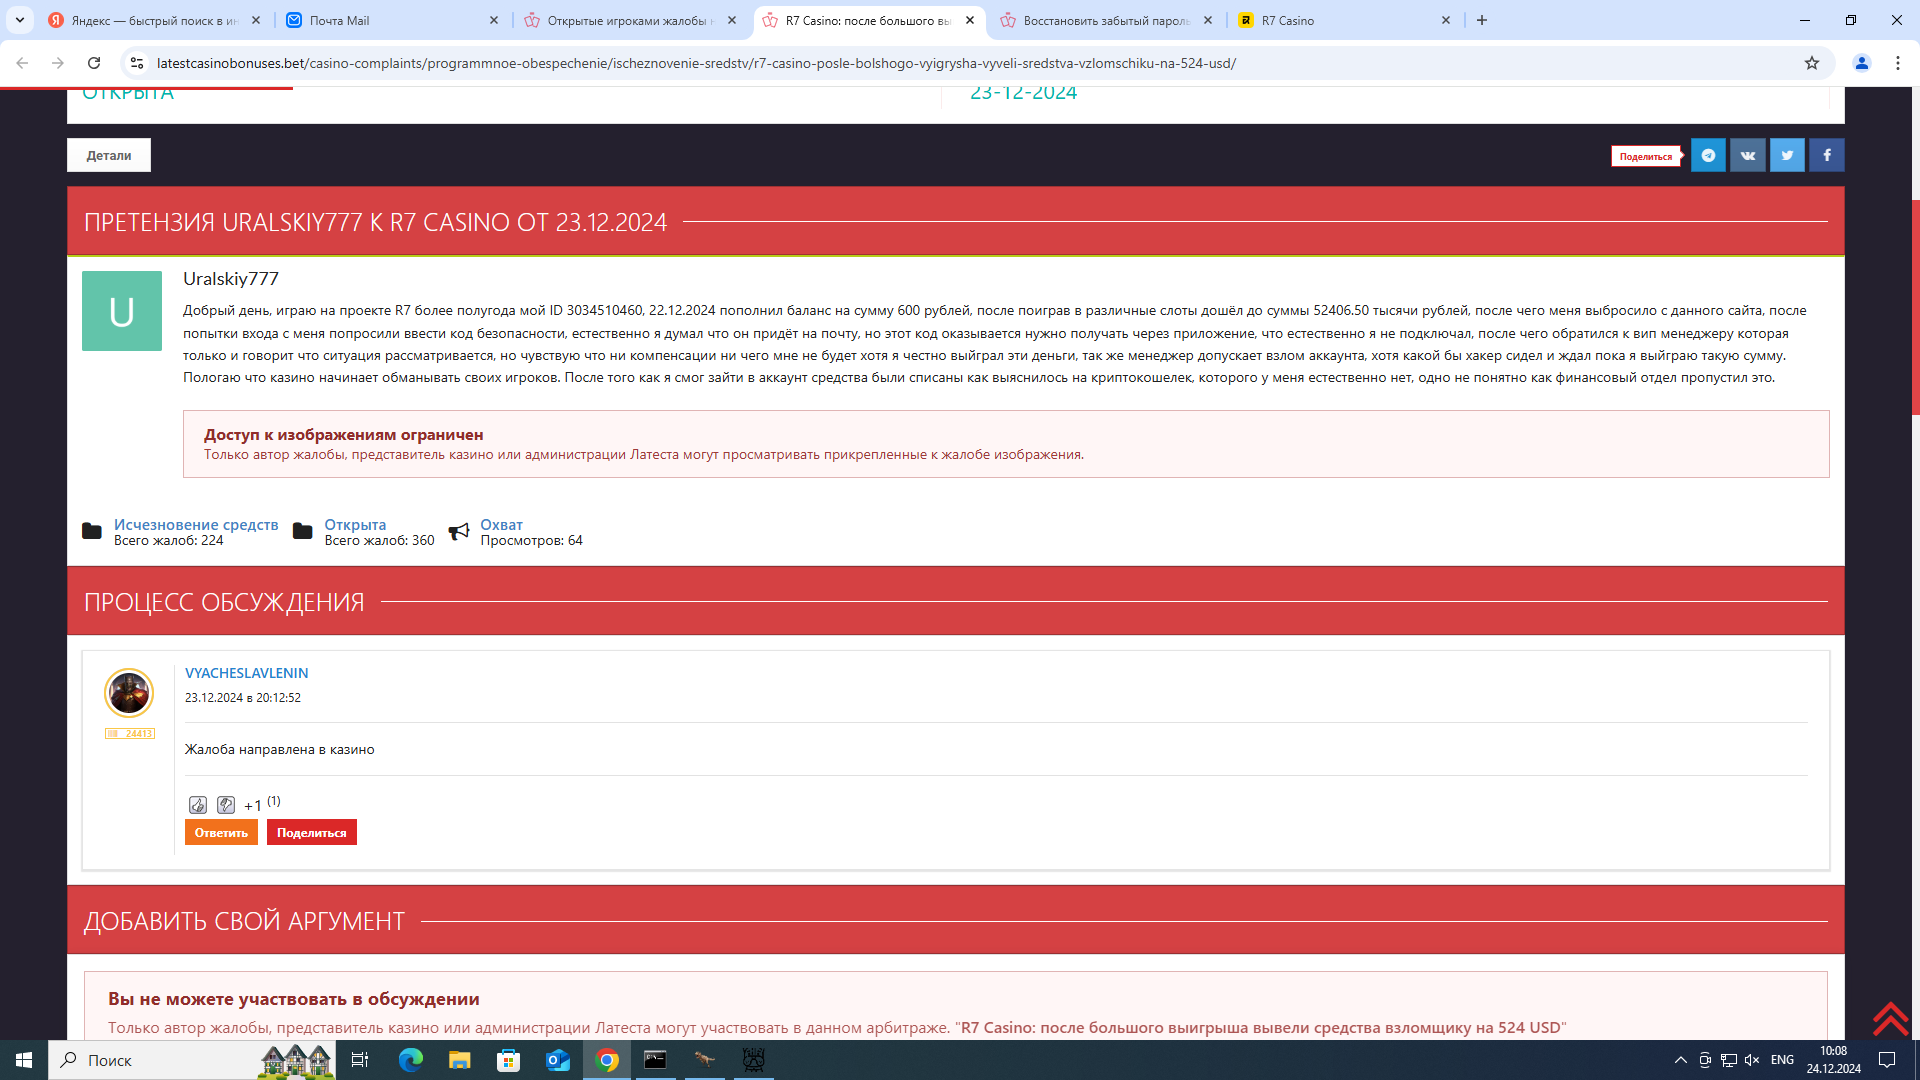Open a new browser tab
The width and height of the screenshot is (1920, 1080).
[x=1482, y=20]
